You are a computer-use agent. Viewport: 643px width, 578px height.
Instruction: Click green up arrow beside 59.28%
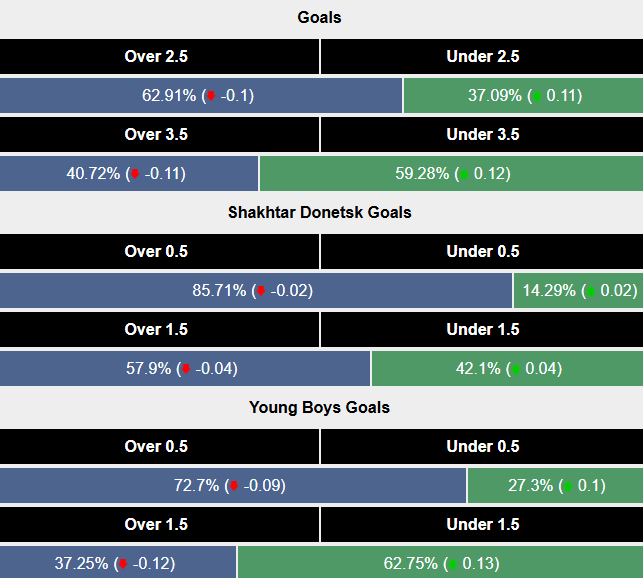[x=464, y=174]
